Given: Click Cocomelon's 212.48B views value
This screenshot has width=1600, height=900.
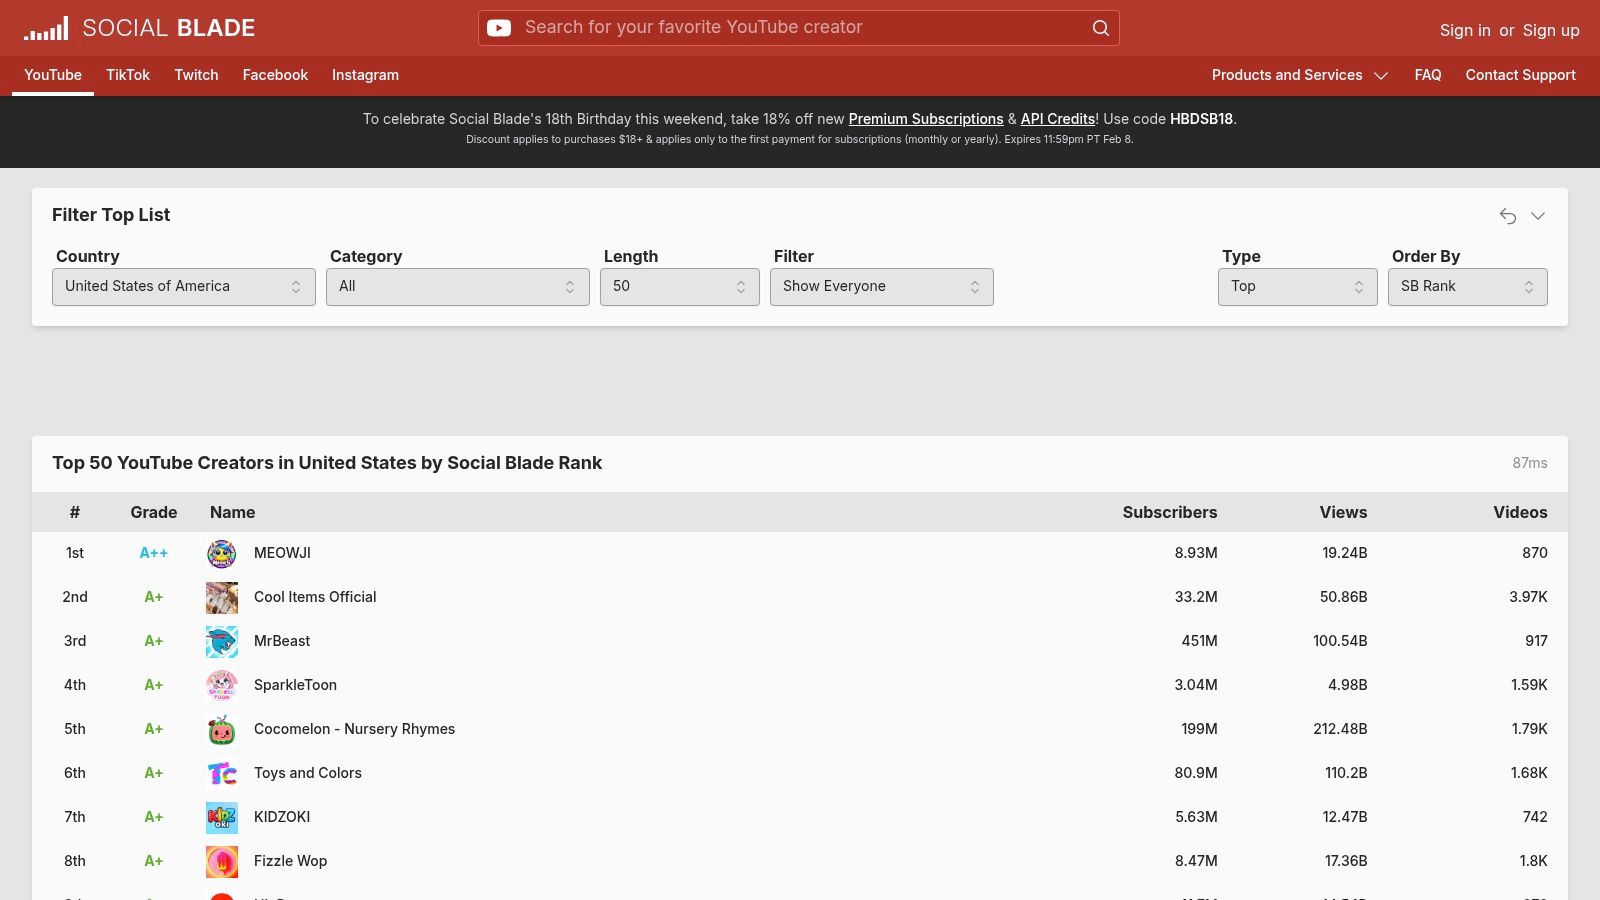Looking at the screenshot, I should [1340, 729].
